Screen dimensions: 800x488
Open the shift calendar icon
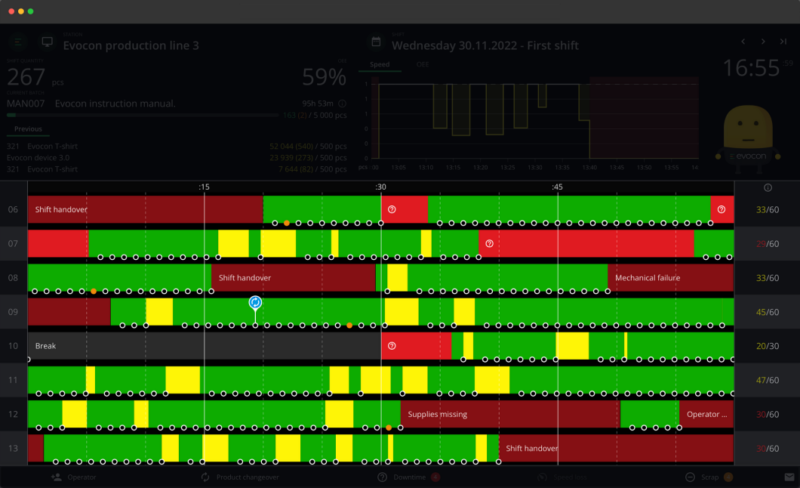point(376,42)
